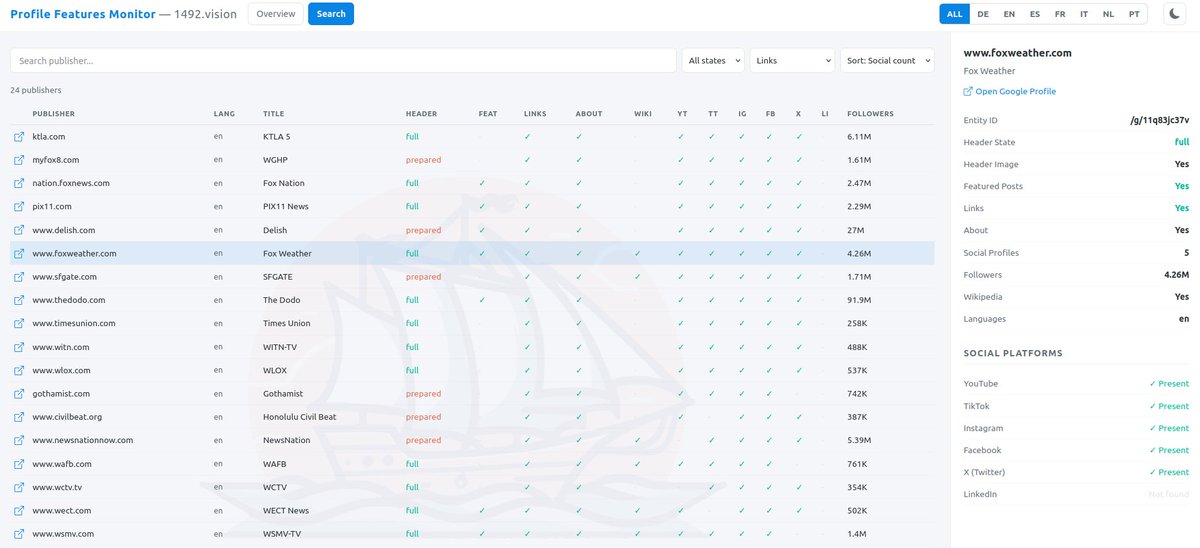Sort by the PUBLISHER column header
Viewport: 1200px width, 548px height.
coord(54,114)
